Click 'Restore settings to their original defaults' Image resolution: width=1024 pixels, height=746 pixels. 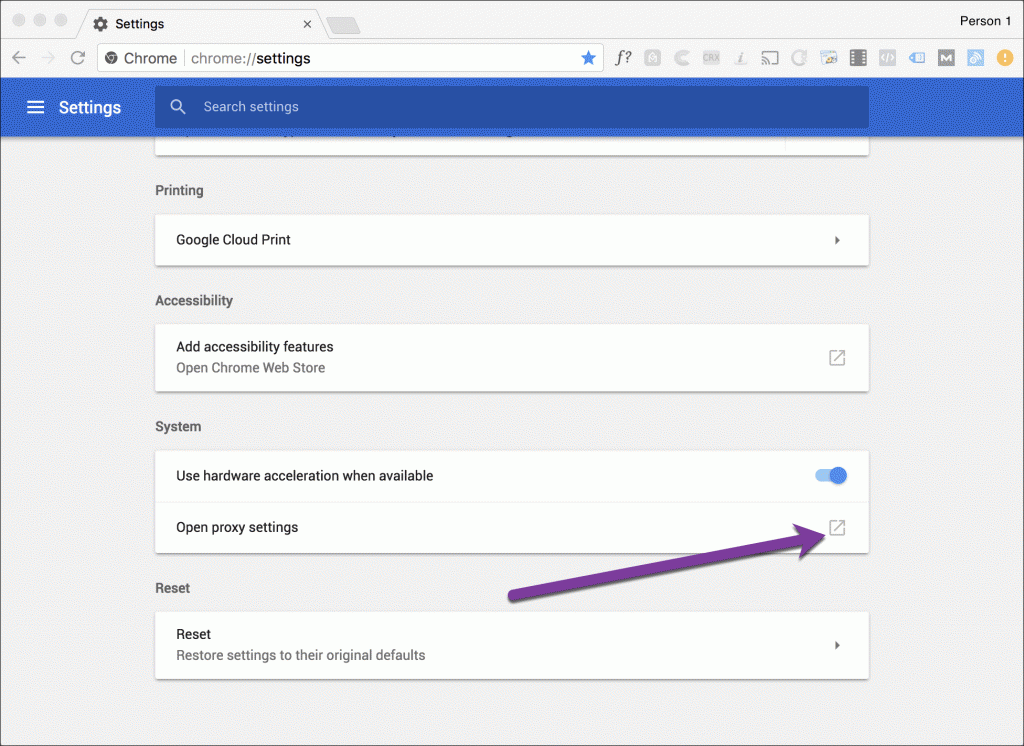[x=300, y=655]
